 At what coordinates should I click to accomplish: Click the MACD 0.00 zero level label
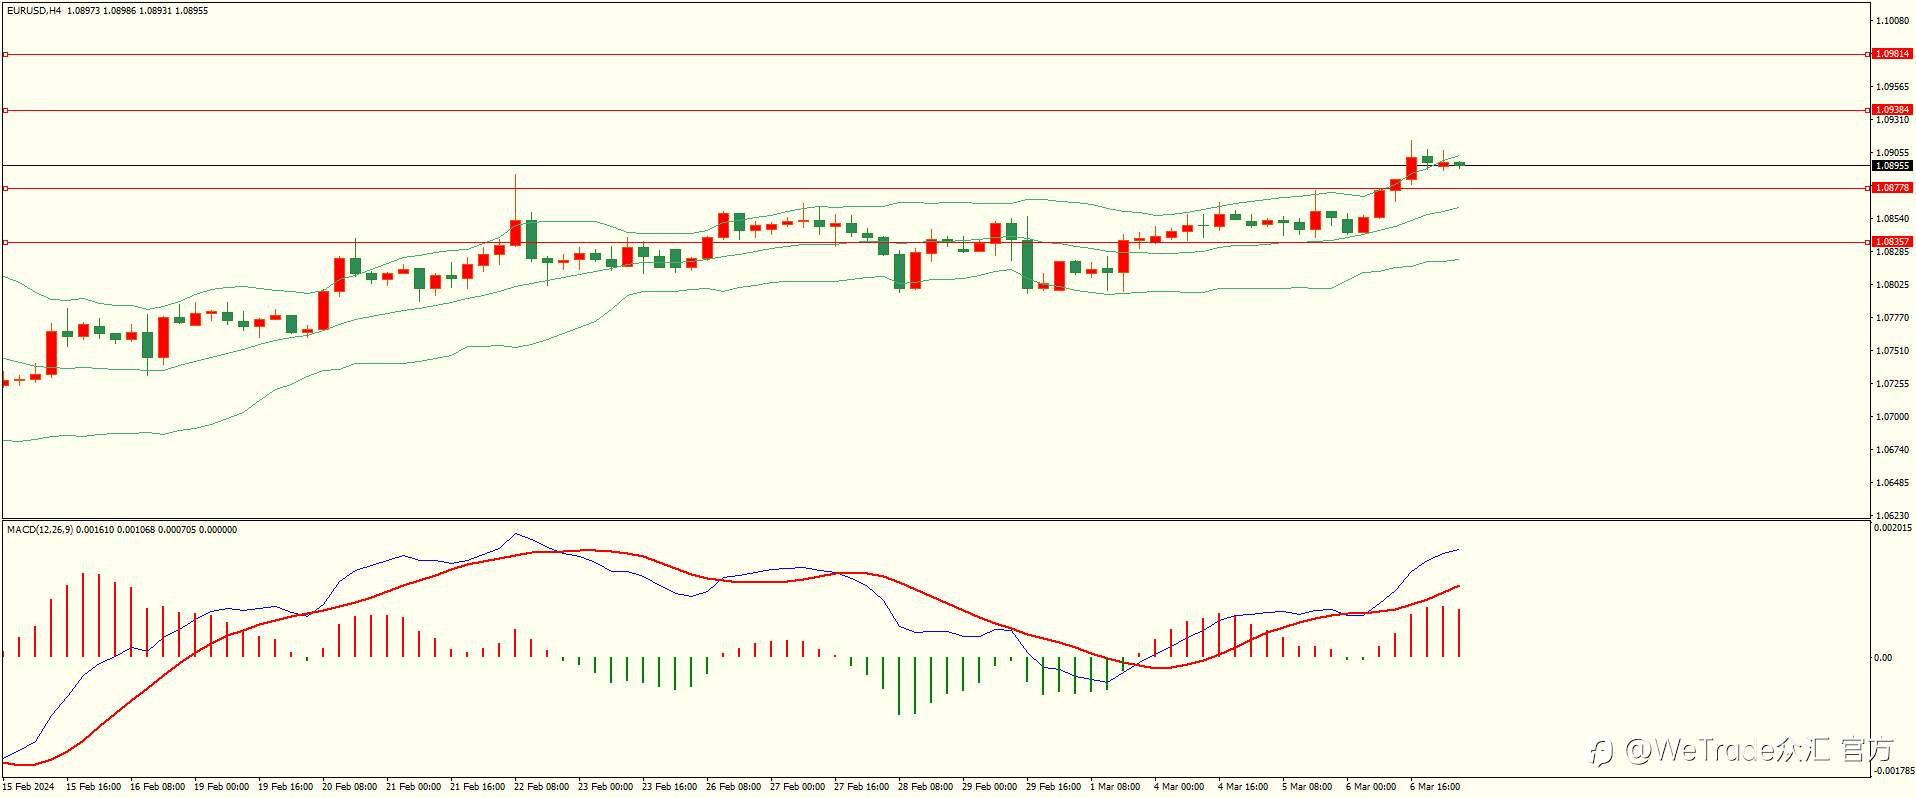tap(1883, 658)
